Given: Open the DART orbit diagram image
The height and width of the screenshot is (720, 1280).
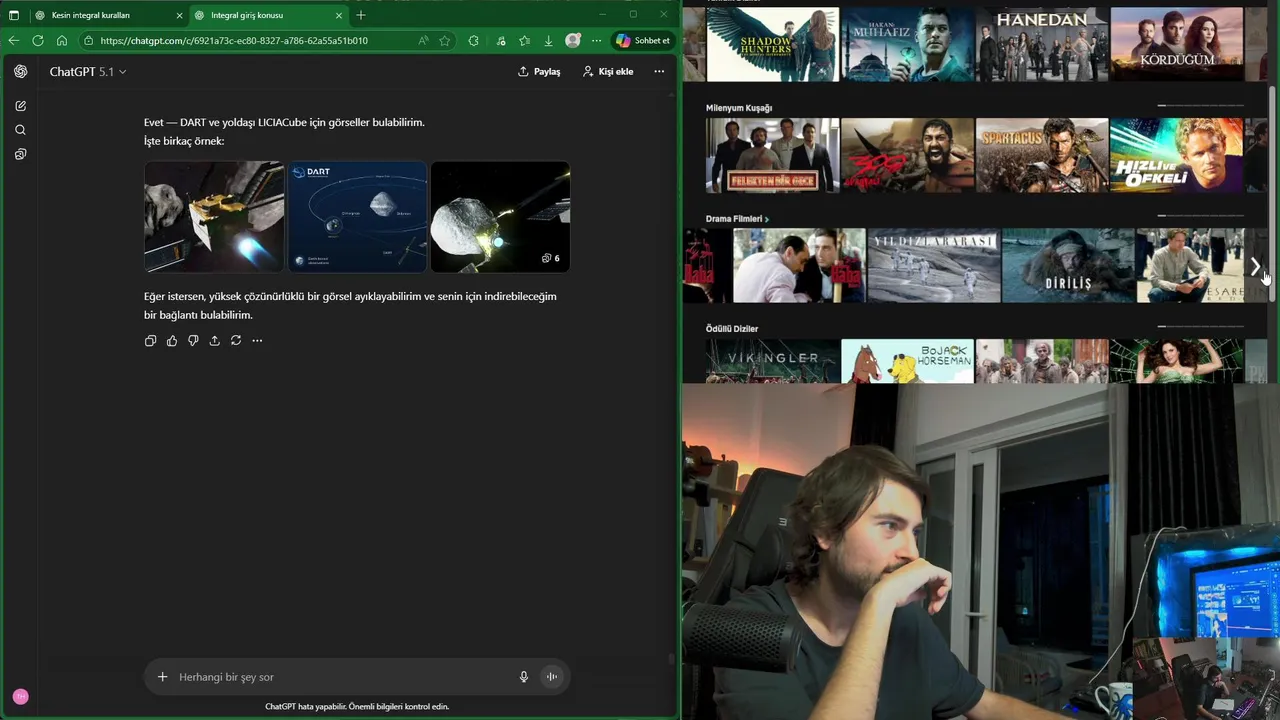Looking at the screenshot, I should click(x=358, y=217).
